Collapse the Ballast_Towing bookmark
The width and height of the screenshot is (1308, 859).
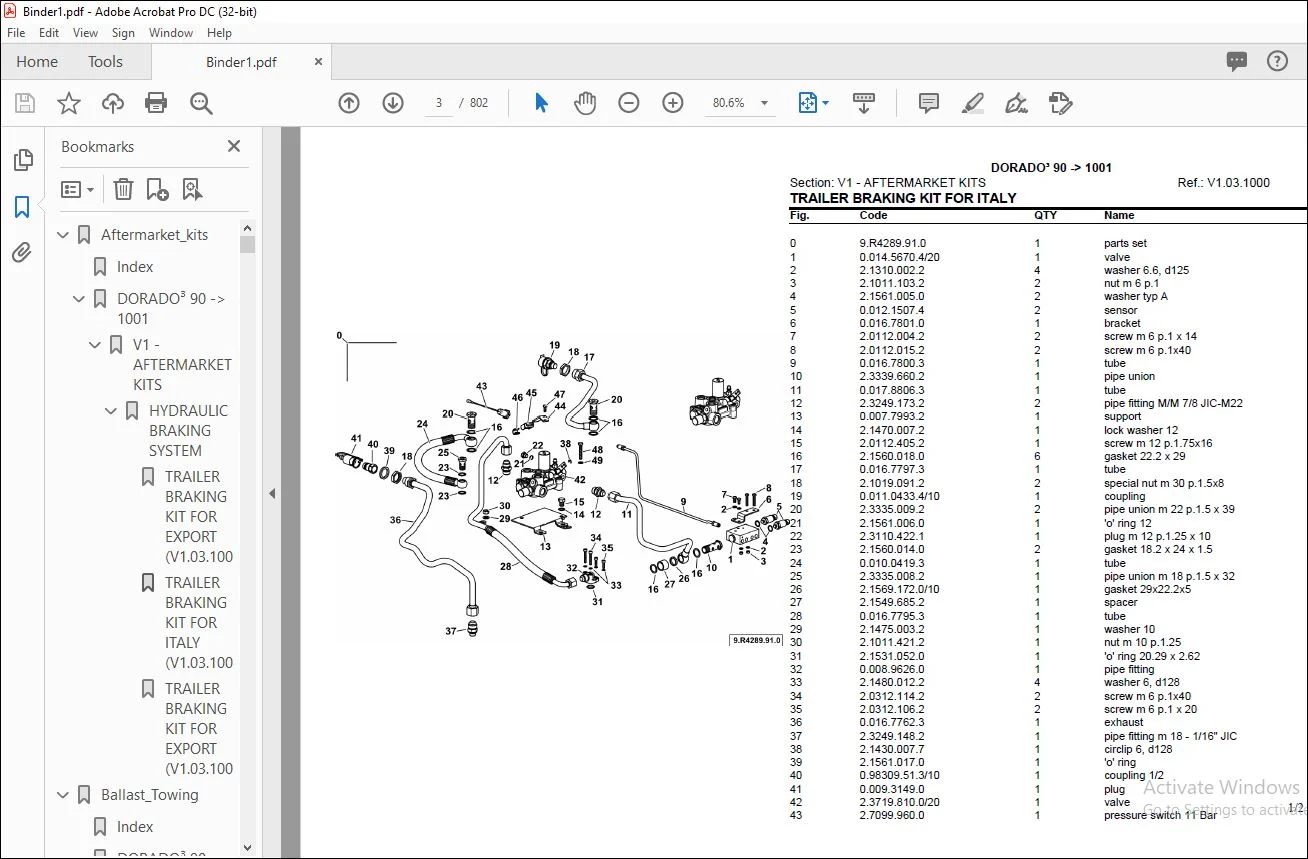point(64,796)
